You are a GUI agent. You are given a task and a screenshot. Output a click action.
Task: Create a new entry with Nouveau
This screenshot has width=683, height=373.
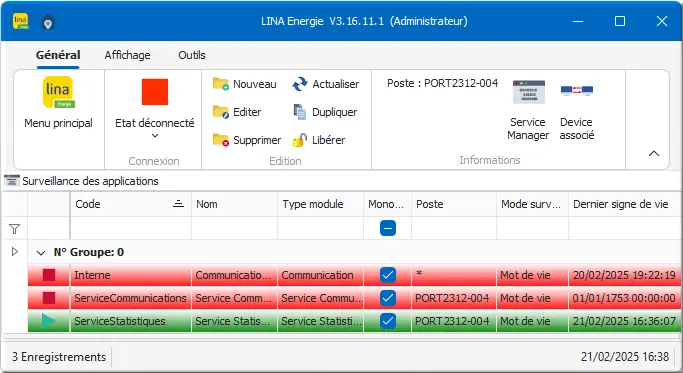(x=244, y=84)
